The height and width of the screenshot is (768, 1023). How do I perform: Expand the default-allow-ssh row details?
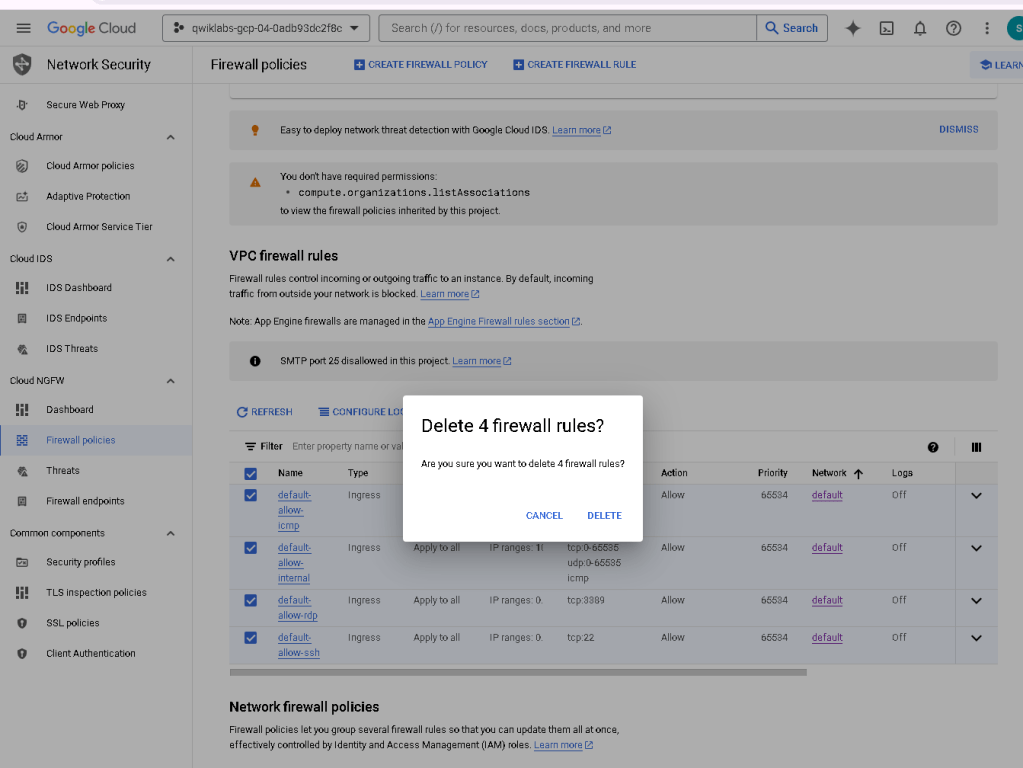pos(976,638)
